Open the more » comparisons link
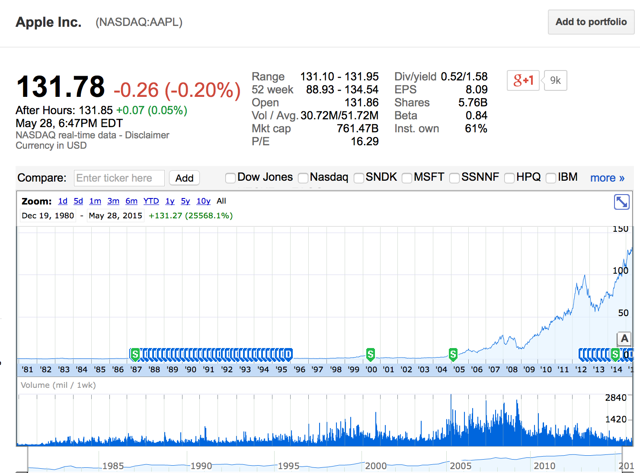 click(x=607, y=178)
